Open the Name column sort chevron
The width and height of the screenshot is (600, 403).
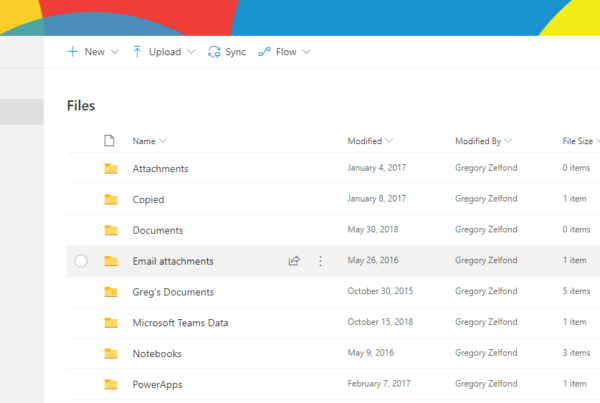pos(163,141)
